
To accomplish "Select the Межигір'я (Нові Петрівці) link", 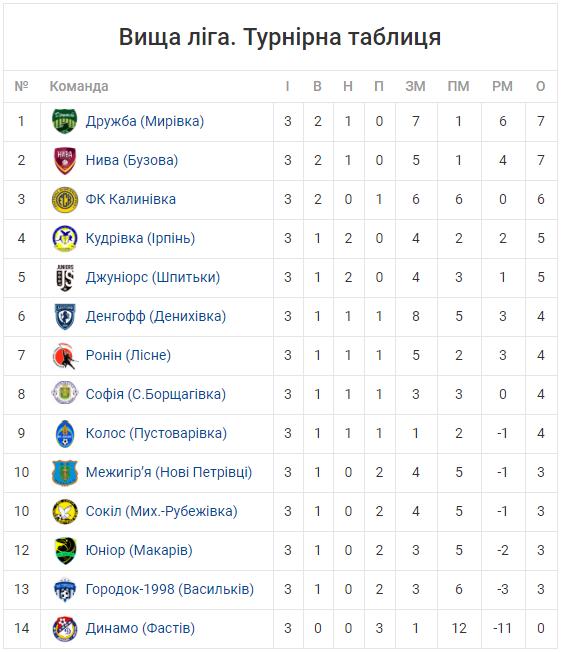I will click(x=169, y=472).
